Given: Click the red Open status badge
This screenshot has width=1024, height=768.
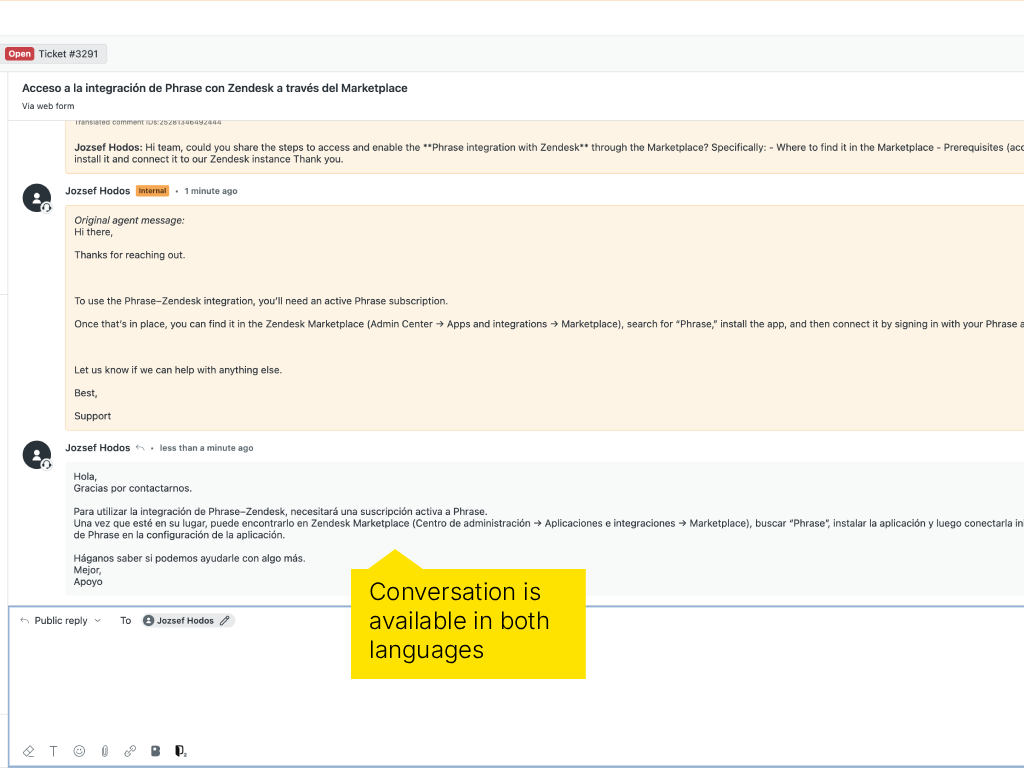Looking at the screenshot, I should 20,54.
